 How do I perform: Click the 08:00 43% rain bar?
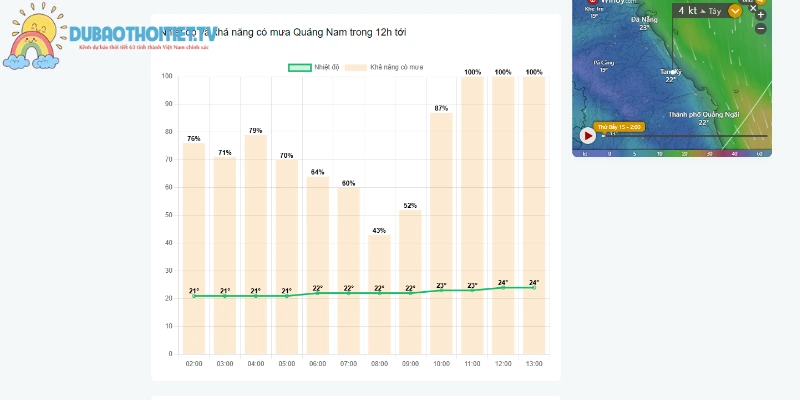(379, 294)
